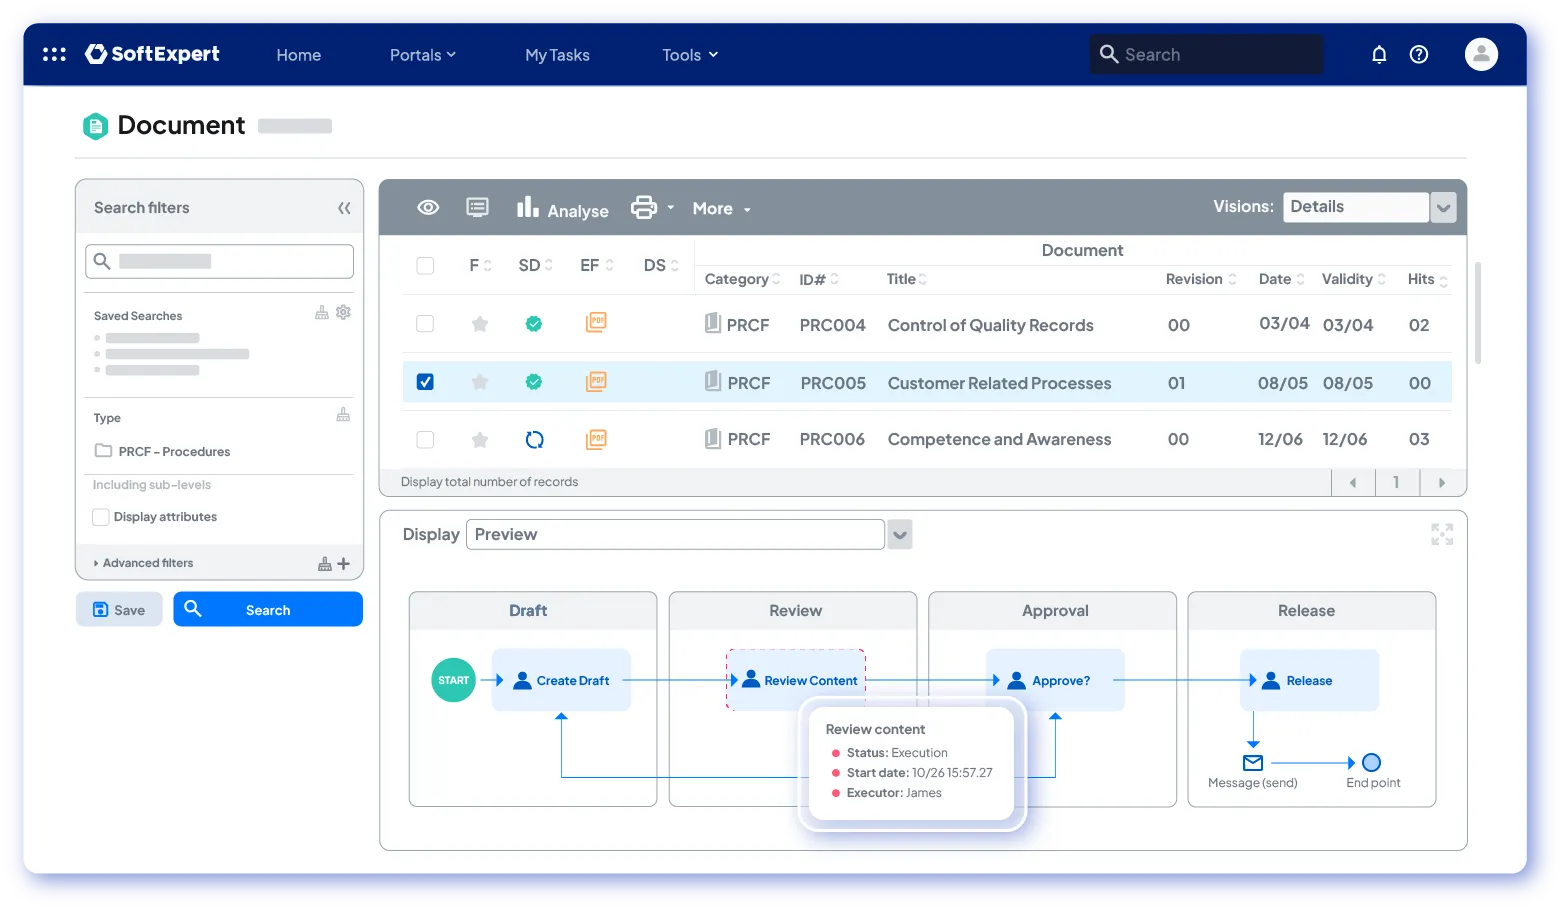Open the Visions Details dropdown
Viewport: 1564px width, 911px height.
pos(1442,208)
